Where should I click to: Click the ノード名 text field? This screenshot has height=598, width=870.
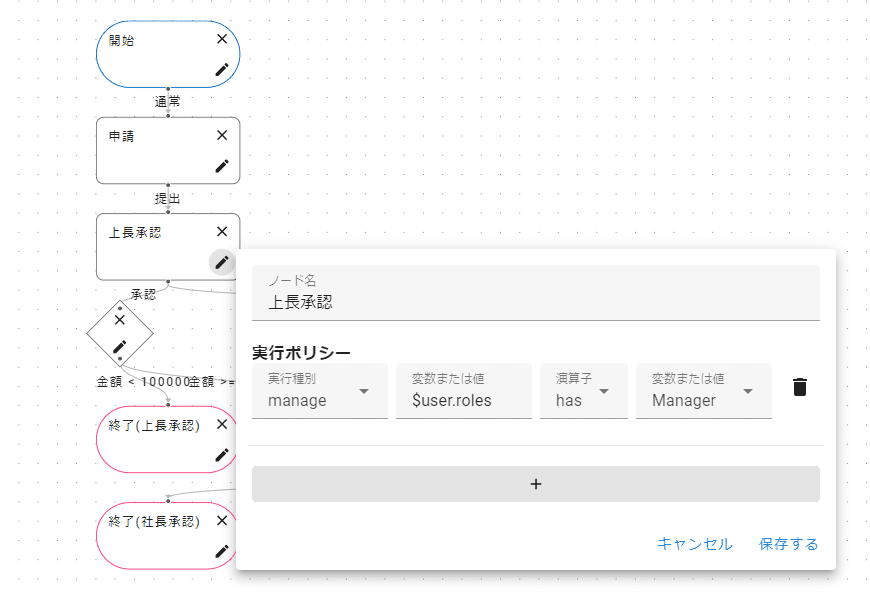[535, 301]
